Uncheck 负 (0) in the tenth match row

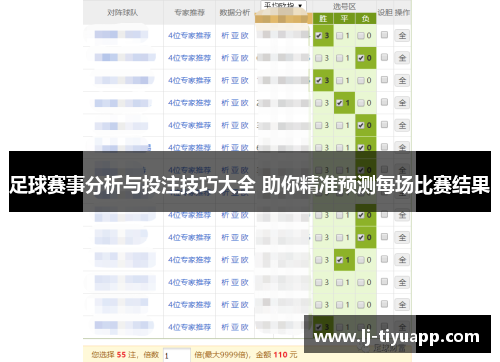click(x=361, y=237)
